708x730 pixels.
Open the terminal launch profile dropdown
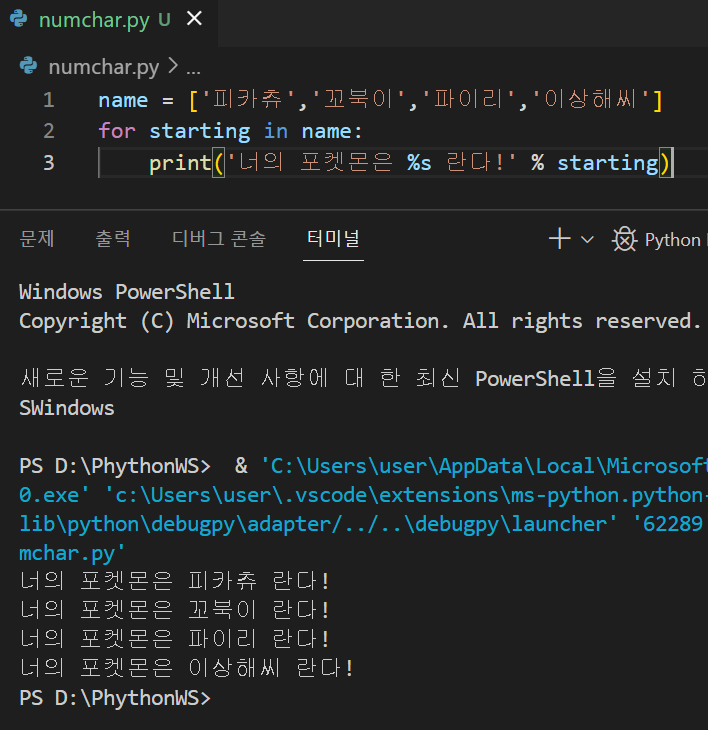click(x=587, y=240)
